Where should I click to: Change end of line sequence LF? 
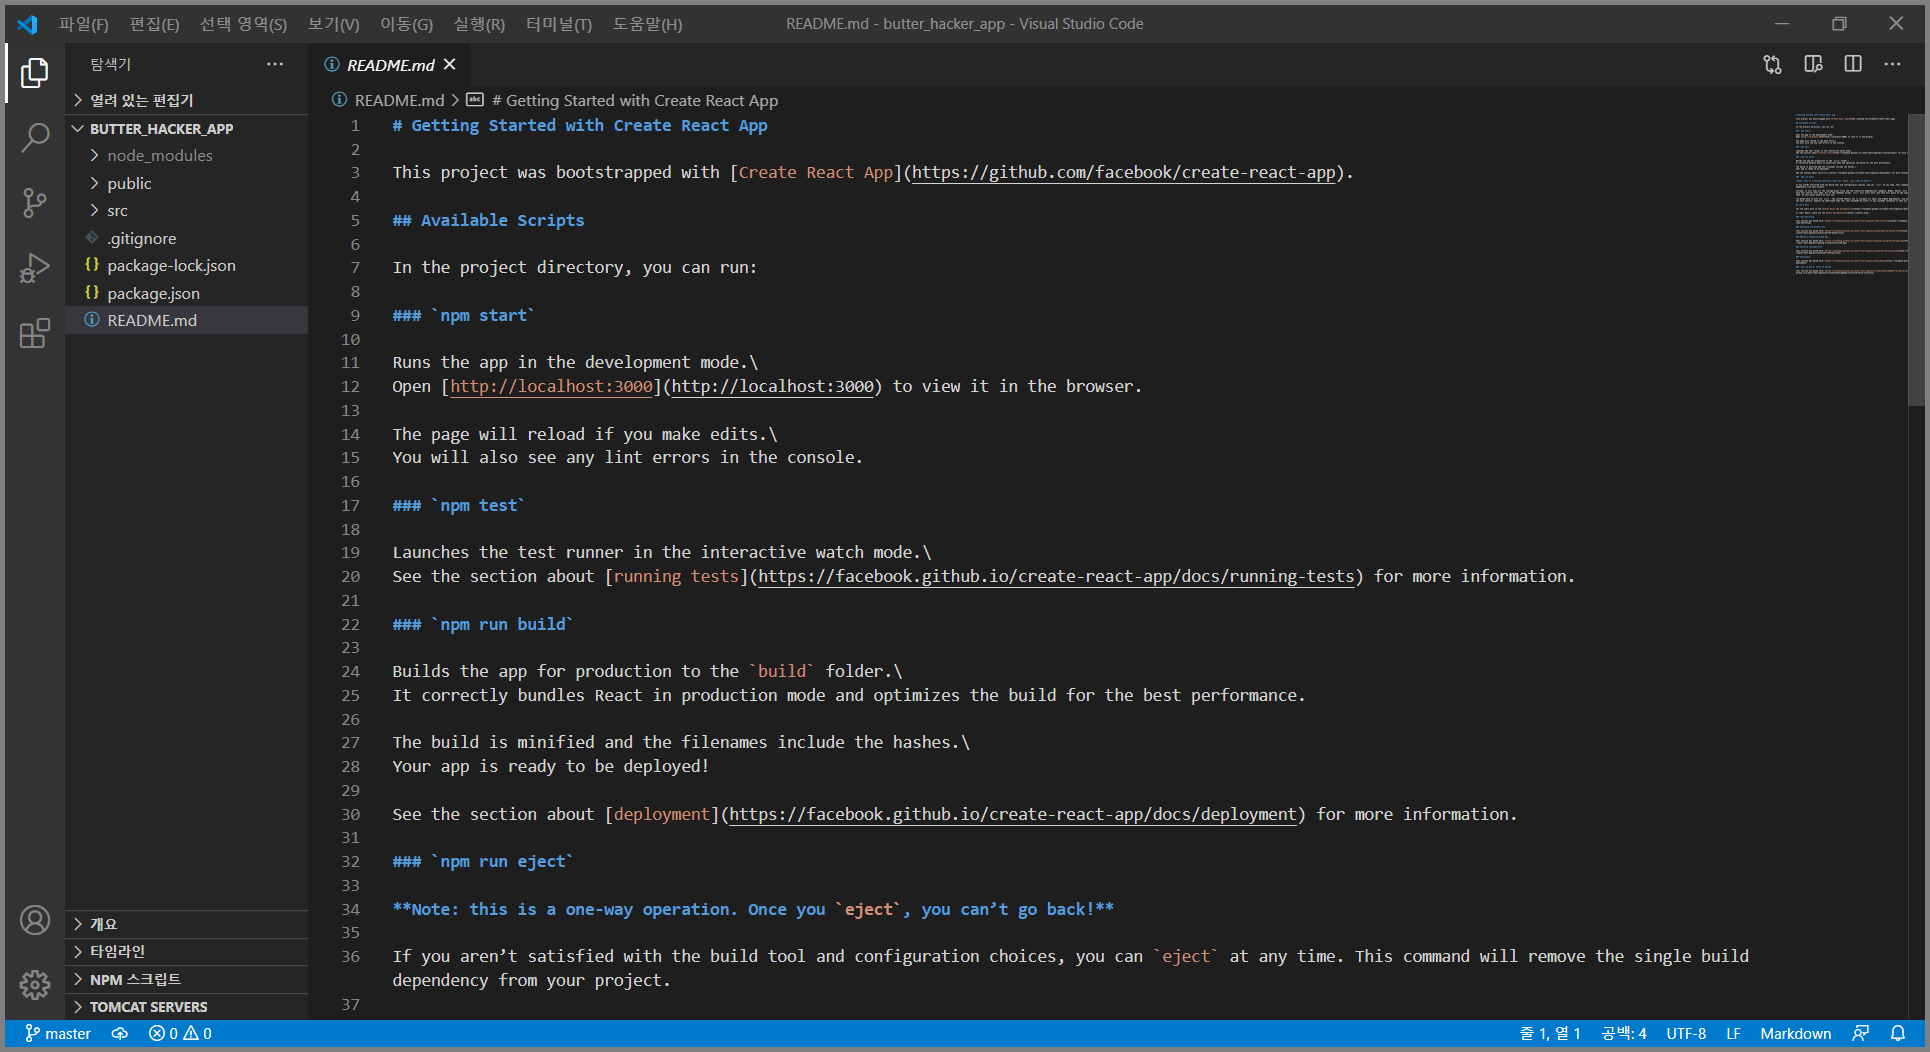[1733, 1034]
